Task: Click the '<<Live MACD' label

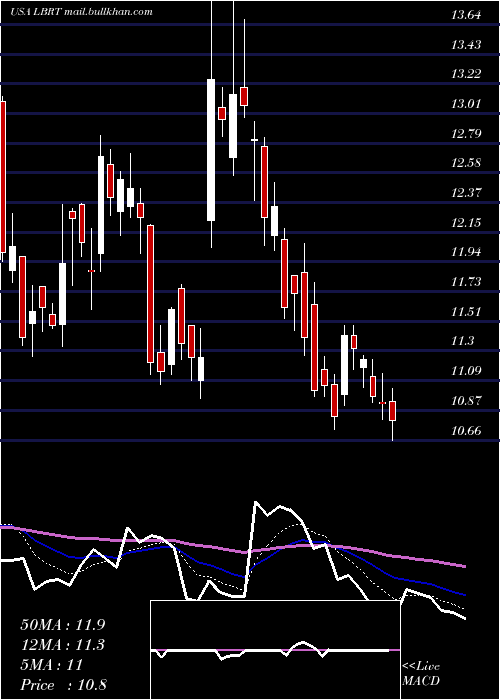Action: pos(421,673)
